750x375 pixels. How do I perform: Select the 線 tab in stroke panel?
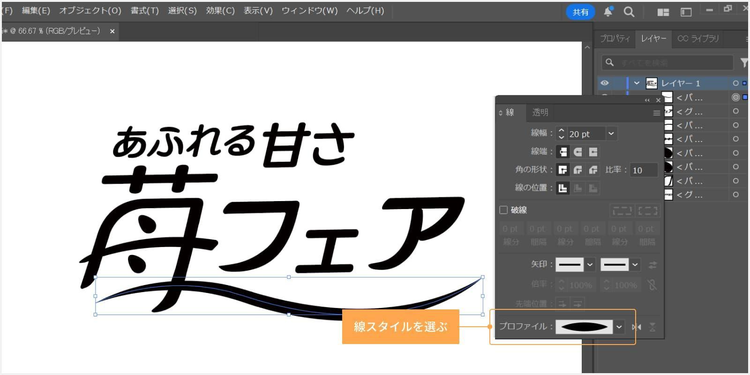click(x=510, y=113)
